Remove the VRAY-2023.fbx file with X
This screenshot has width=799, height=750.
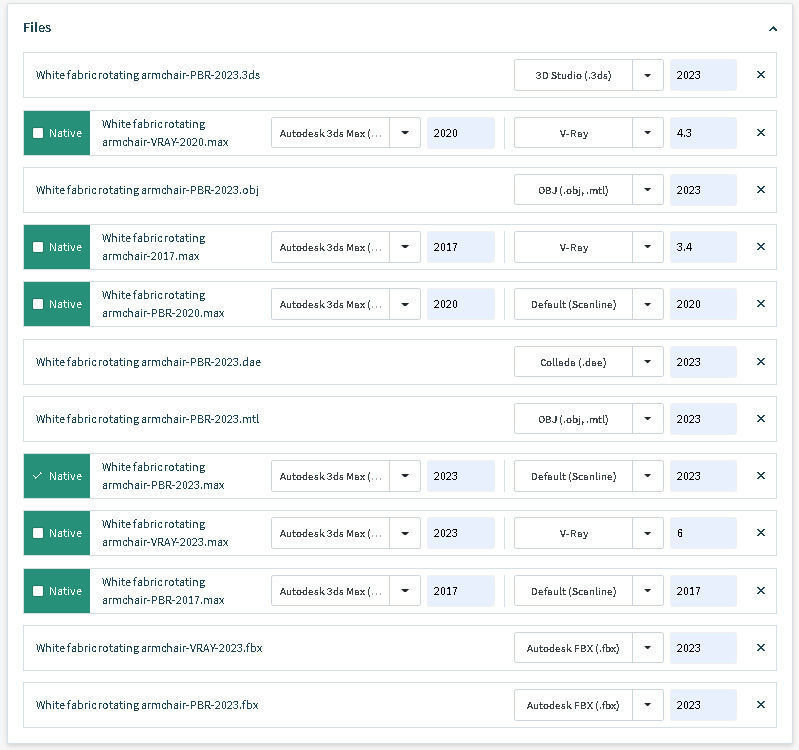tap(760, 648)
